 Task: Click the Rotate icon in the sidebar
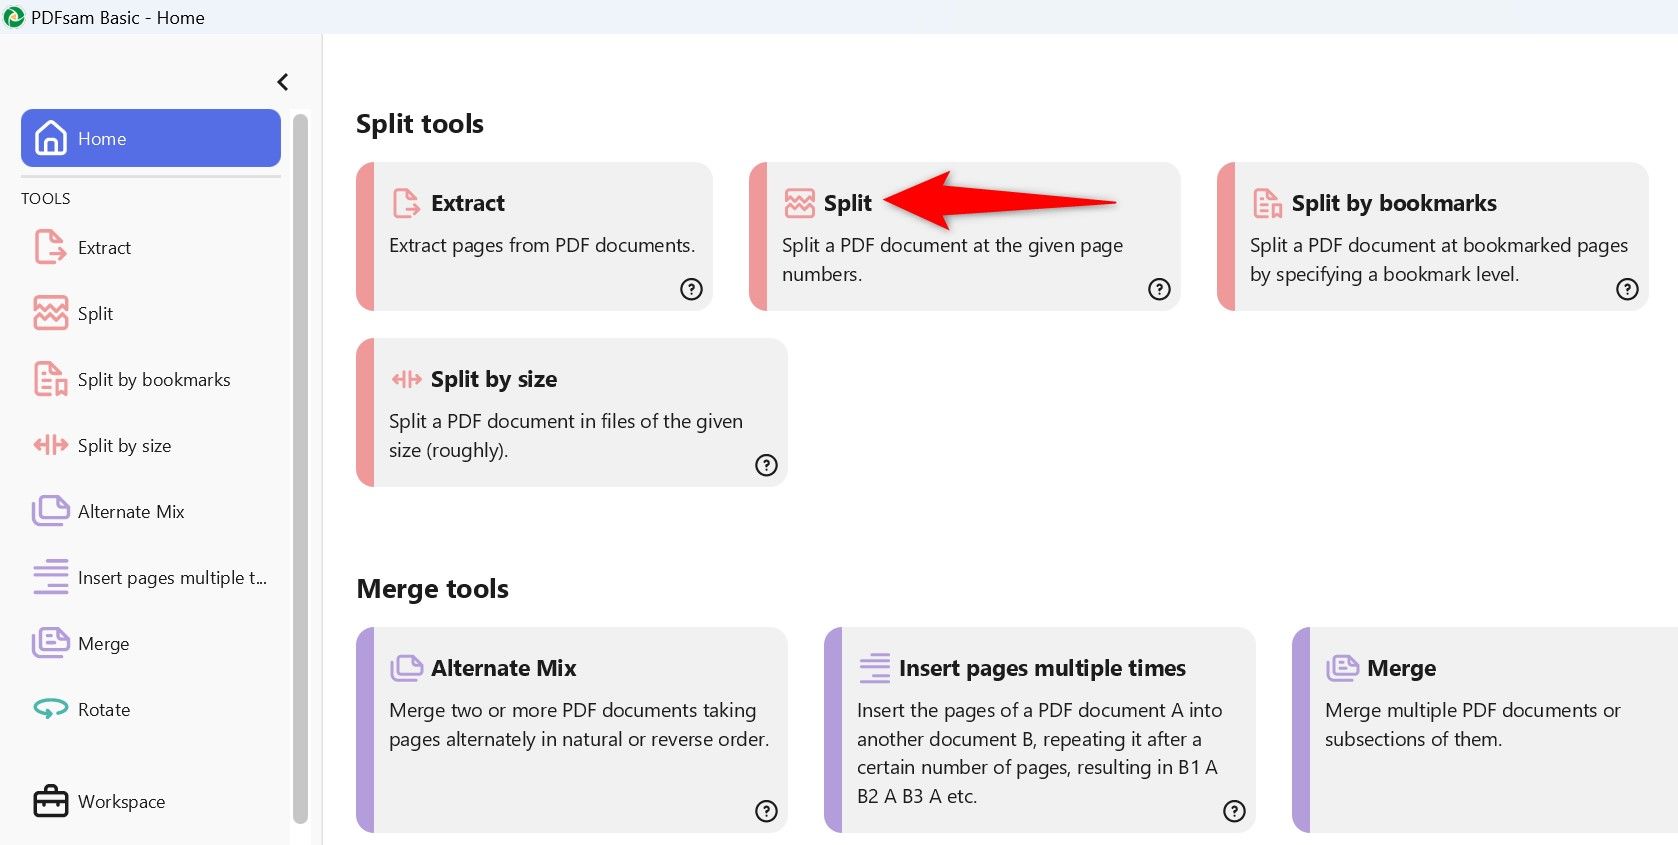[x=50, y=709]
